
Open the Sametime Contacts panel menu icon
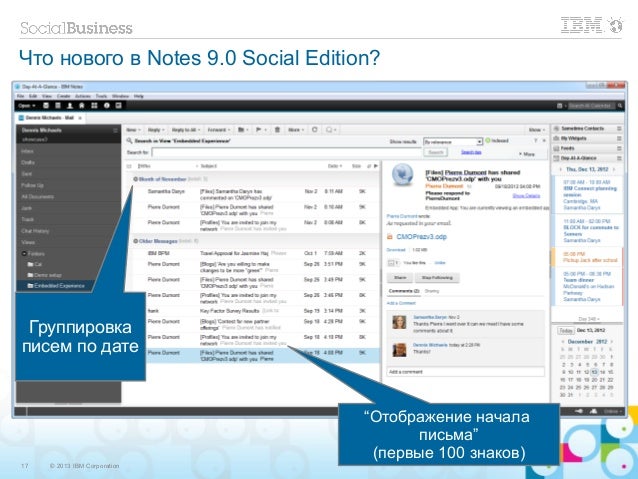[x=619, y=129]
